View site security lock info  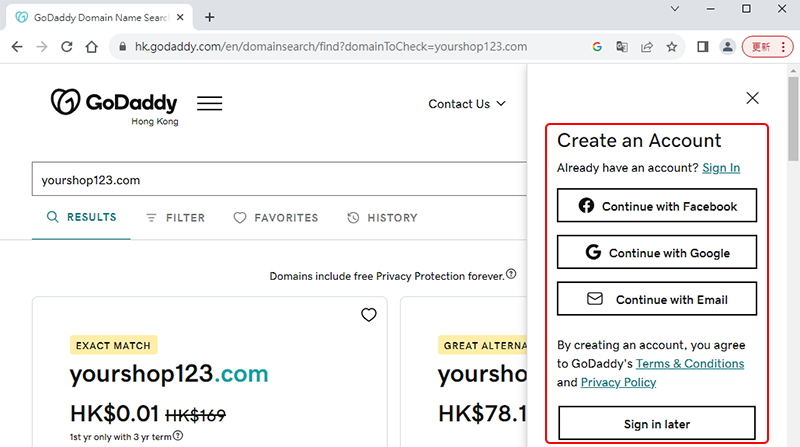pyautogui.click(x=122, y=47)
